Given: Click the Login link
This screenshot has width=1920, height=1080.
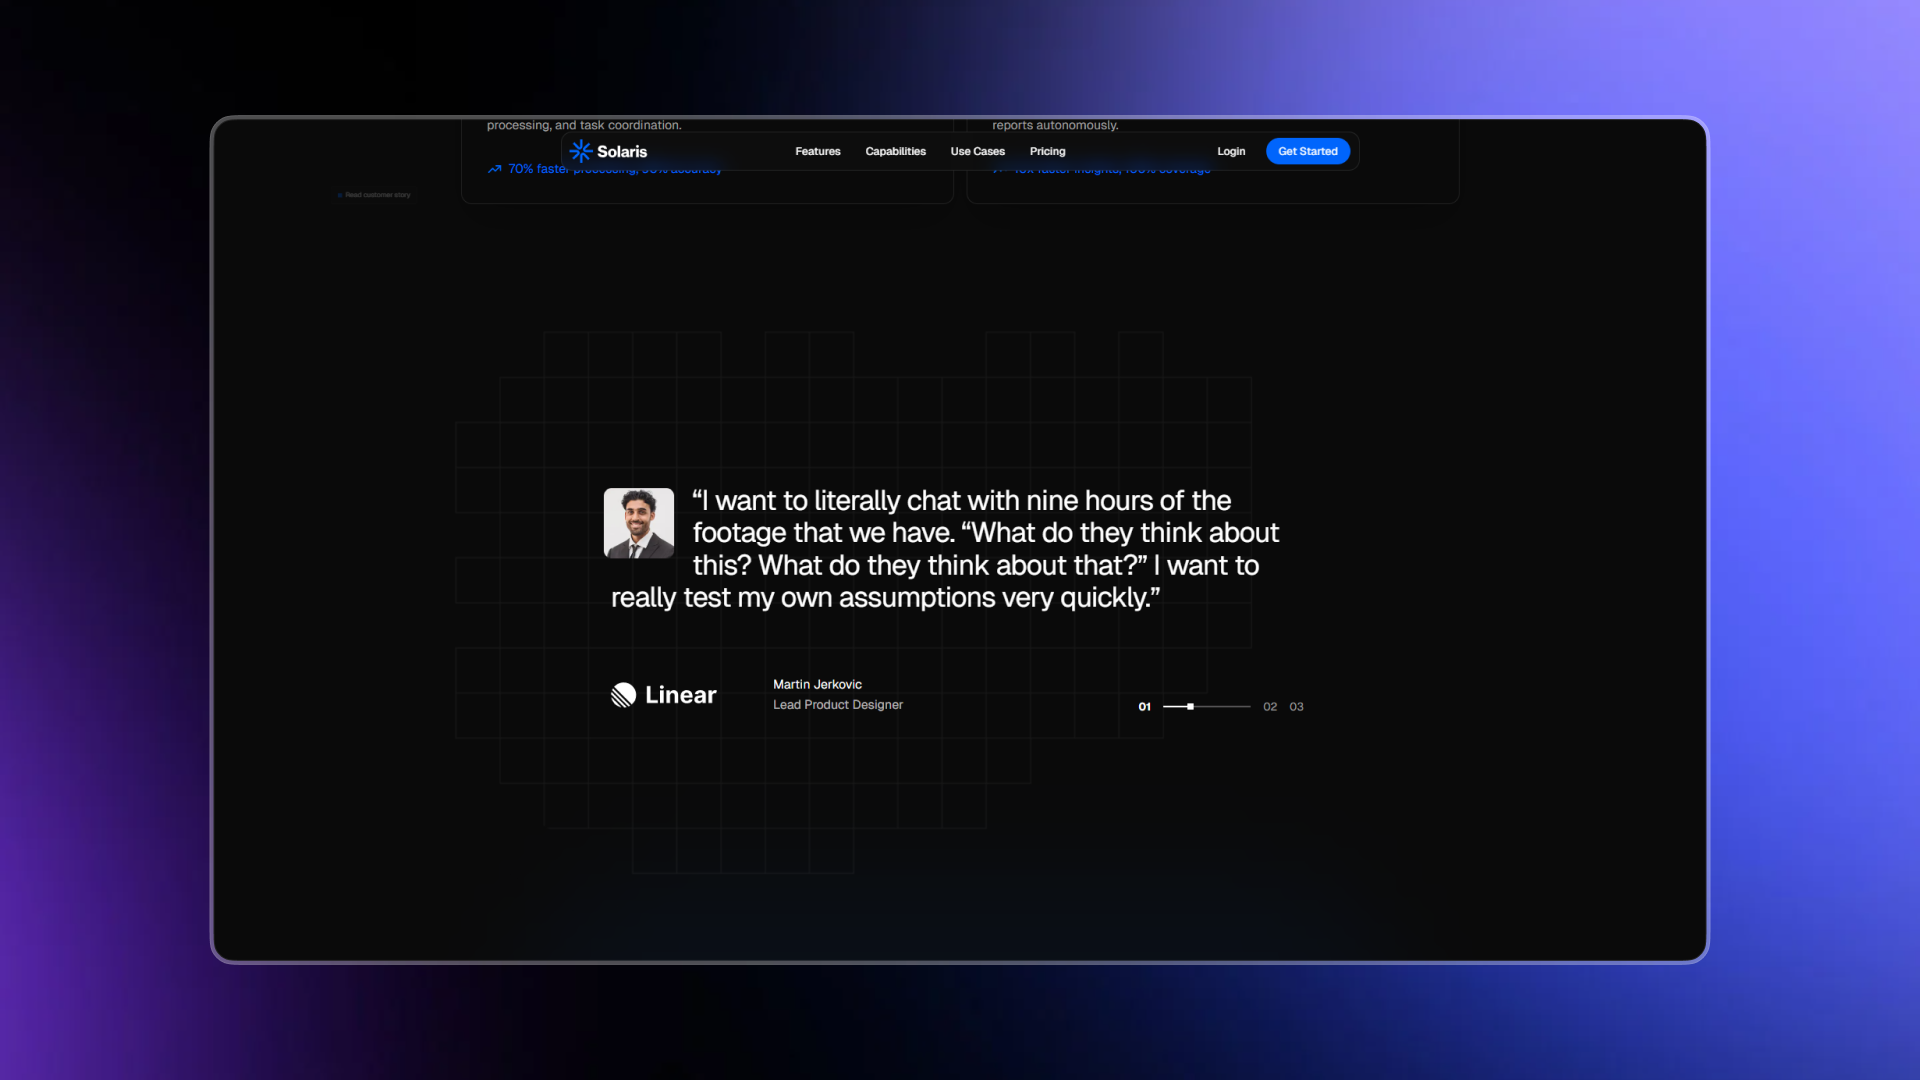Looking at the screenshot, I should click(1231, 151).
